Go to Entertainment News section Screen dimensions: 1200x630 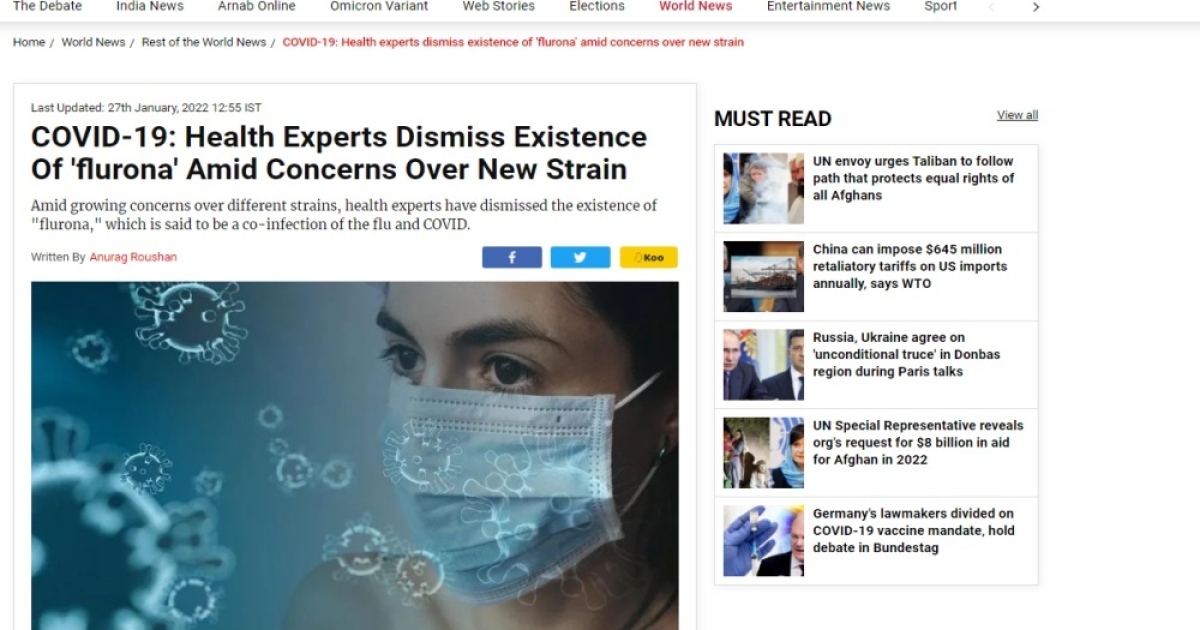(x=828, y=6)
